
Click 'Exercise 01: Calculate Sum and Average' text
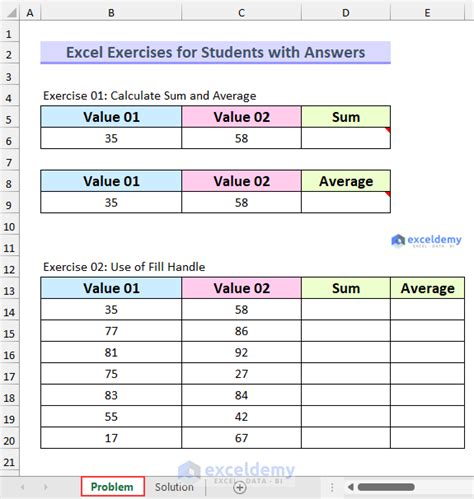(150, 96)
